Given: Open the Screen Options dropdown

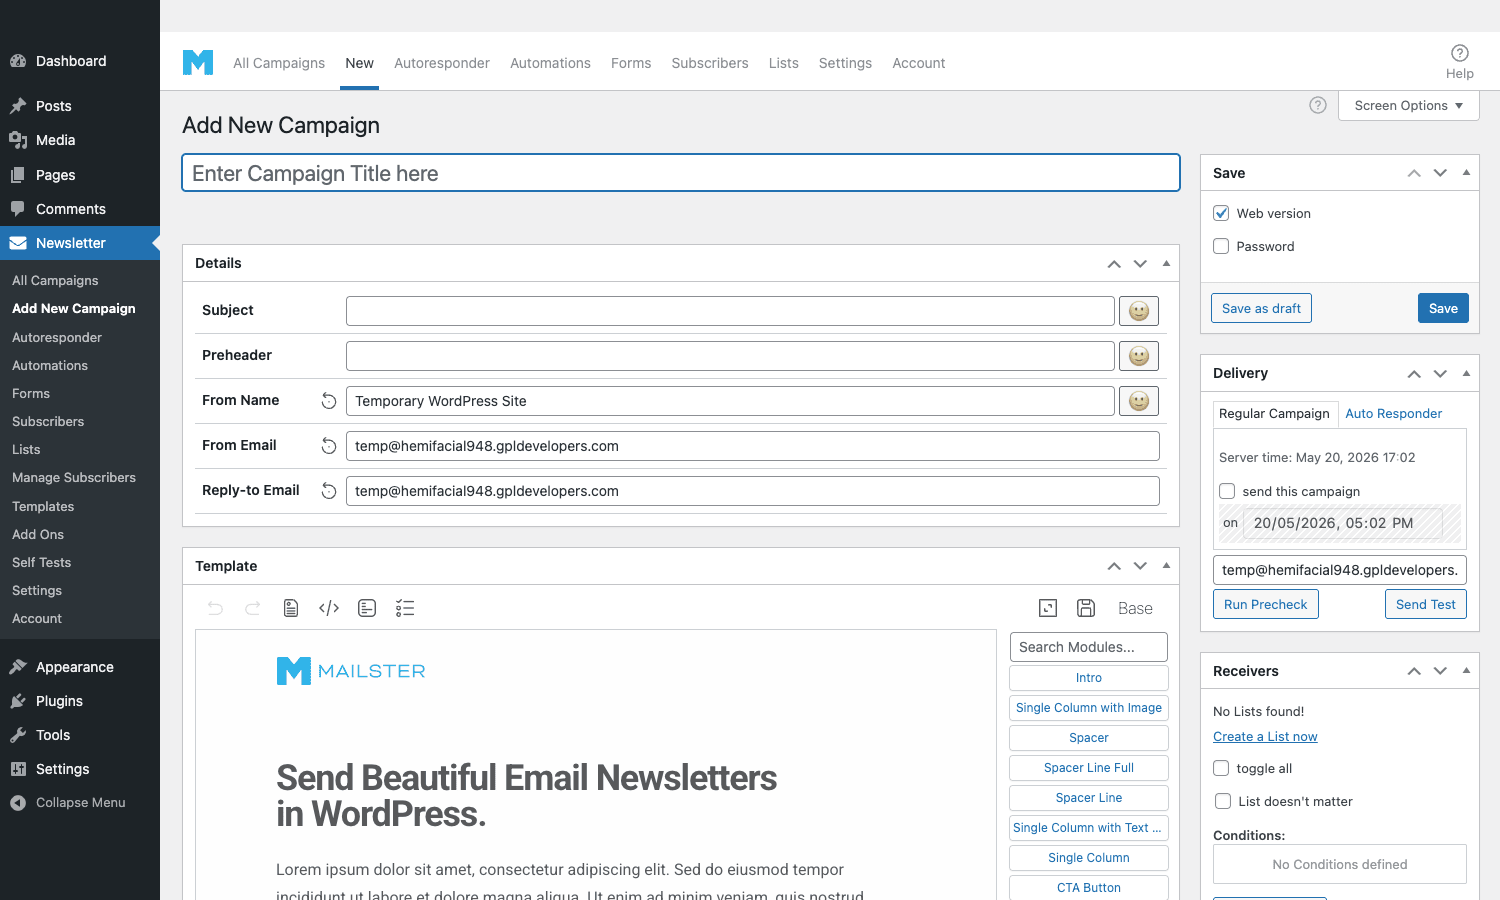Looking at the screenshot, I should [x=1409, y=105].
